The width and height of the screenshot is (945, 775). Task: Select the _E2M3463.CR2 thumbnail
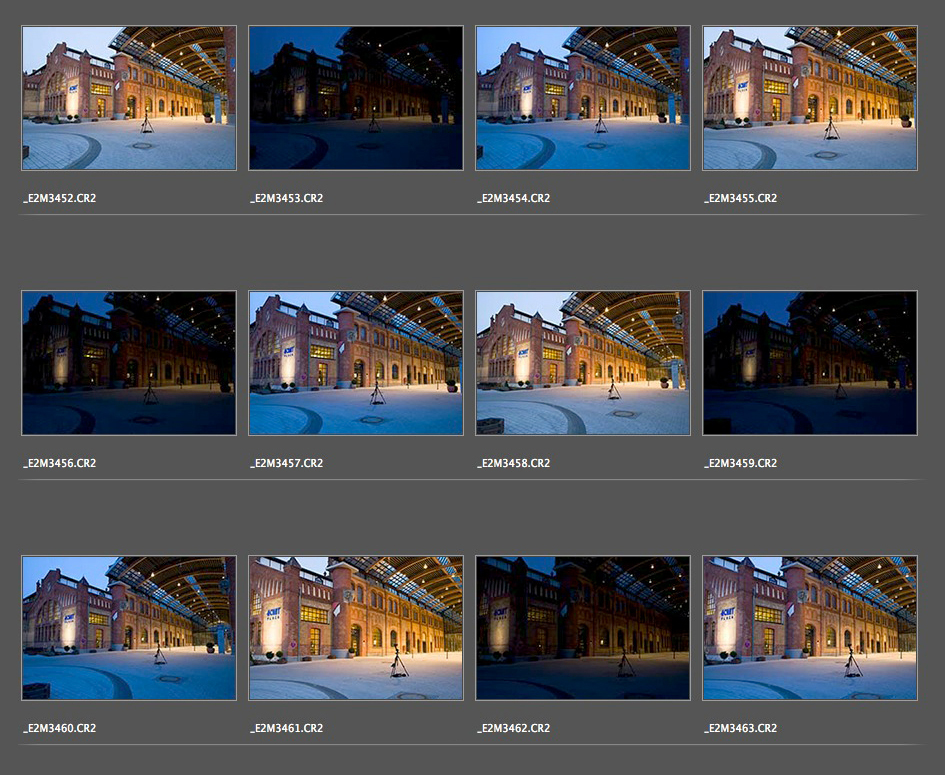(810, 628)
